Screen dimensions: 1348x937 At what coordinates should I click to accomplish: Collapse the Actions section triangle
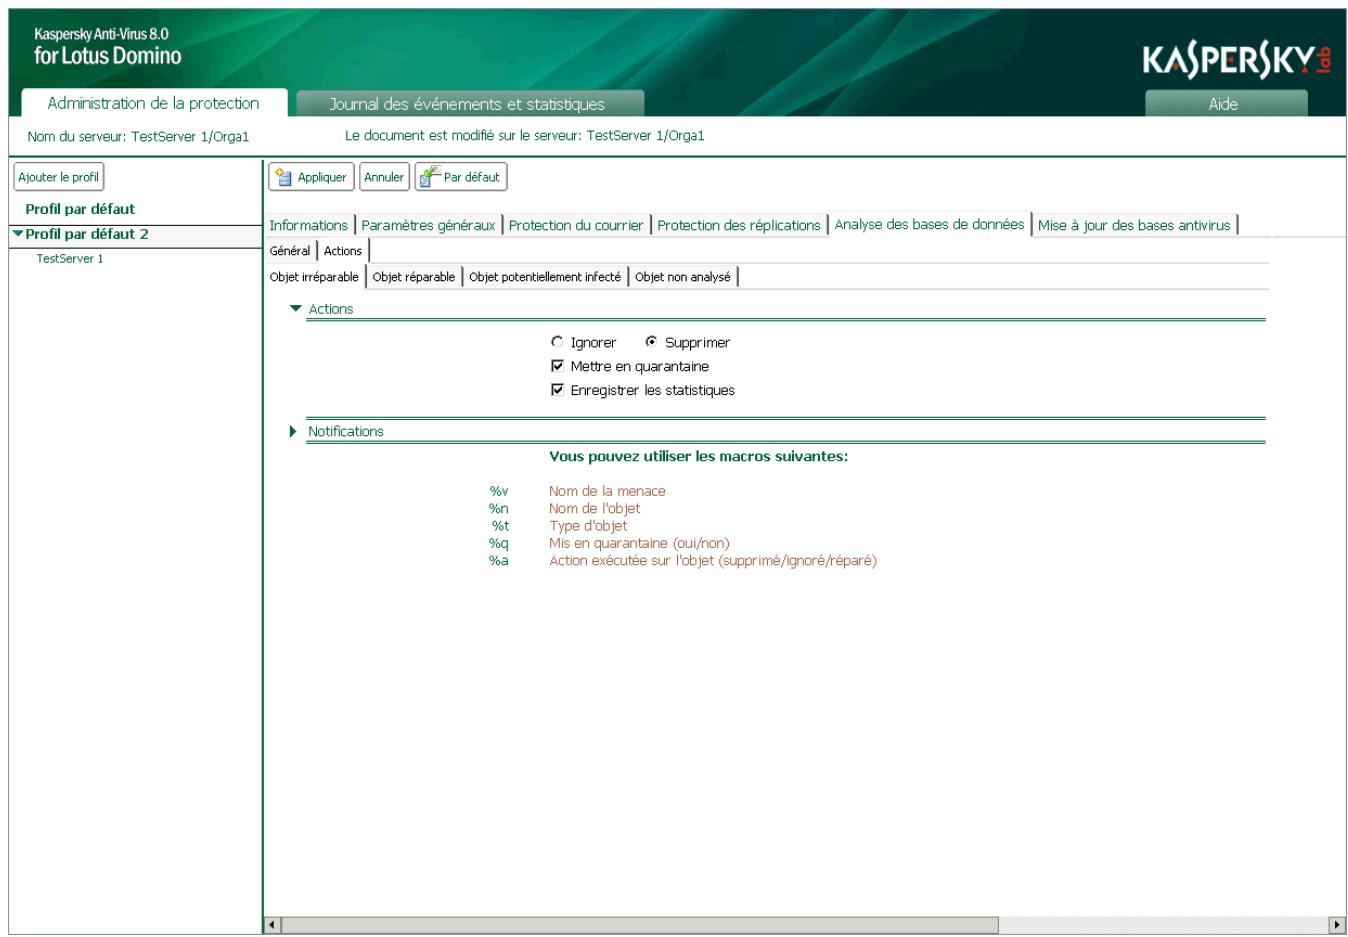pyautogui.click(x=295, y=309)
